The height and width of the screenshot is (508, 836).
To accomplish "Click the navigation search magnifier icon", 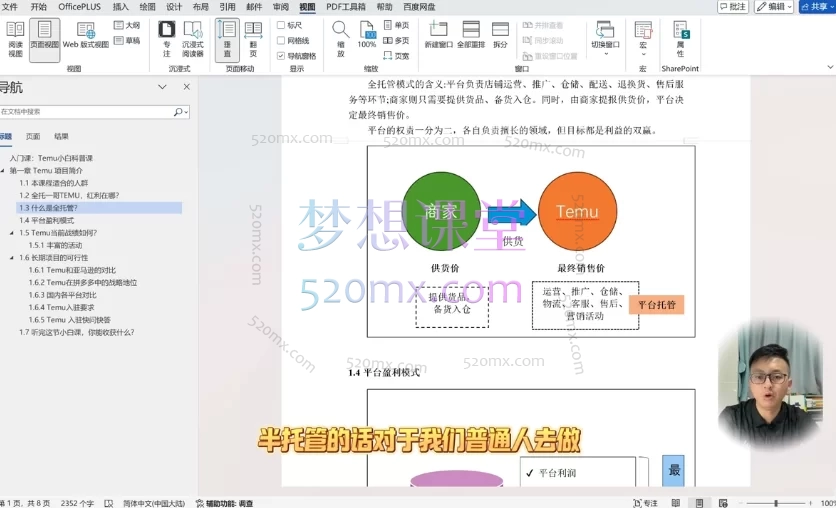I will [x=178, y=112].
